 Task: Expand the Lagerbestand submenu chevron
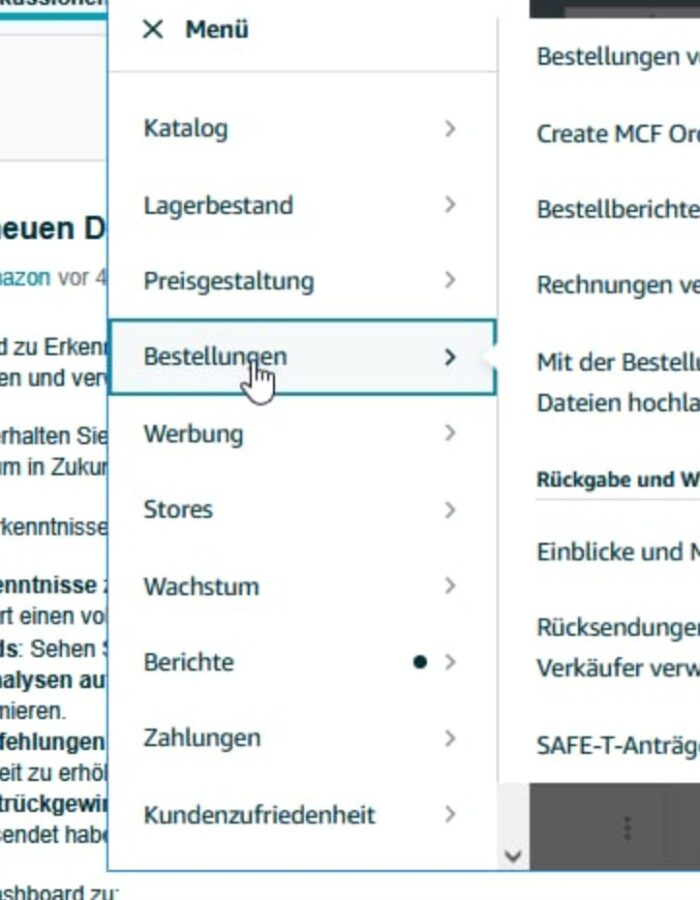(x=450, y=205)
